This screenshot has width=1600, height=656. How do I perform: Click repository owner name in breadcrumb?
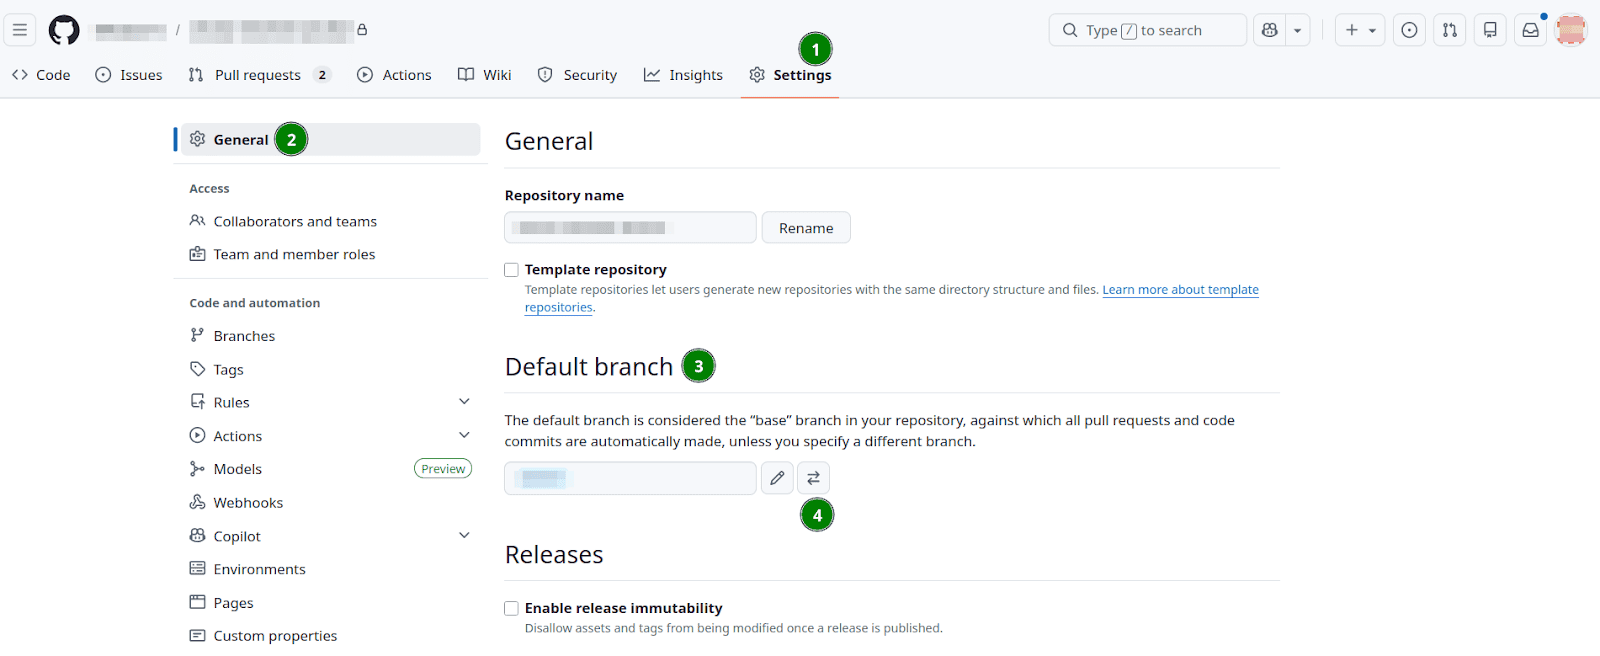tap(130, 31)
